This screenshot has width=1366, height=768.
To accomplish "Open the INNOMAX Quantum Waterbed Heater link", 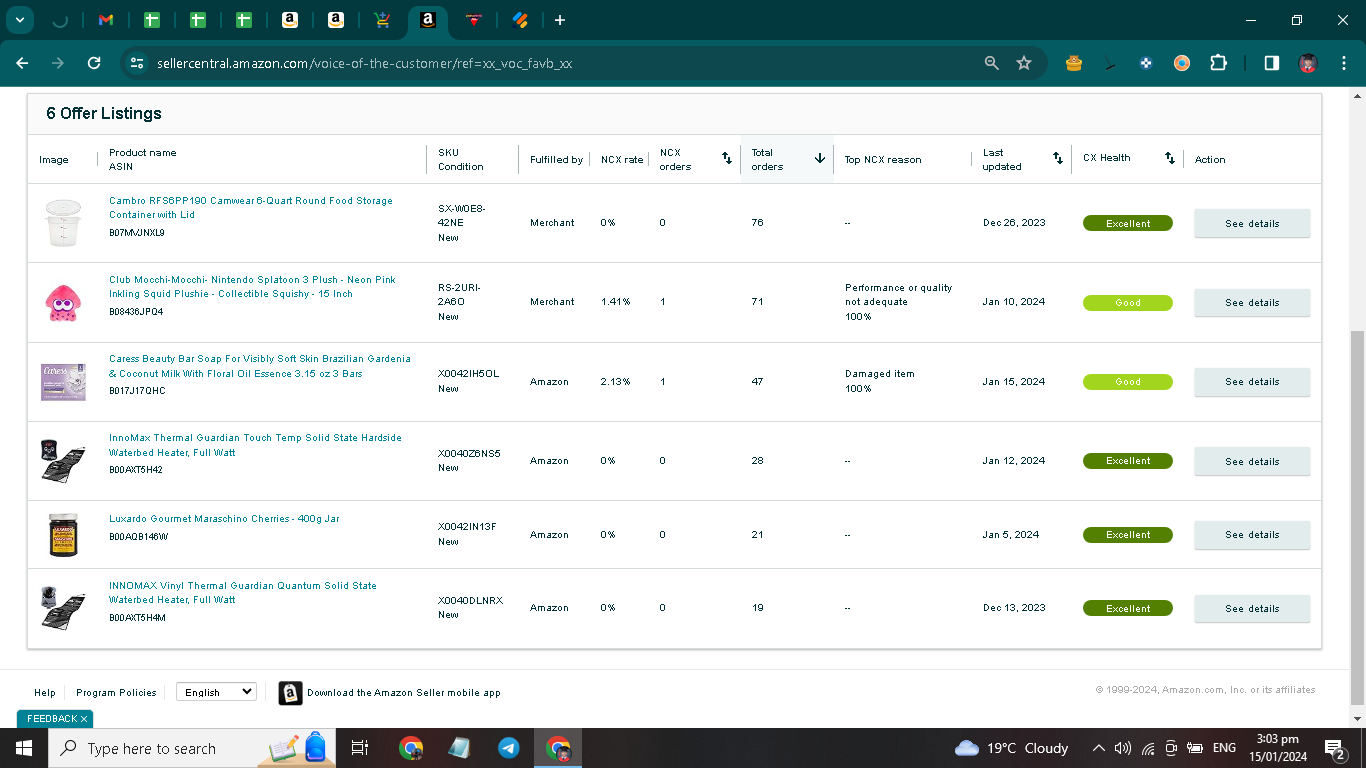I will pyautogui.click(x=243, y=593).
